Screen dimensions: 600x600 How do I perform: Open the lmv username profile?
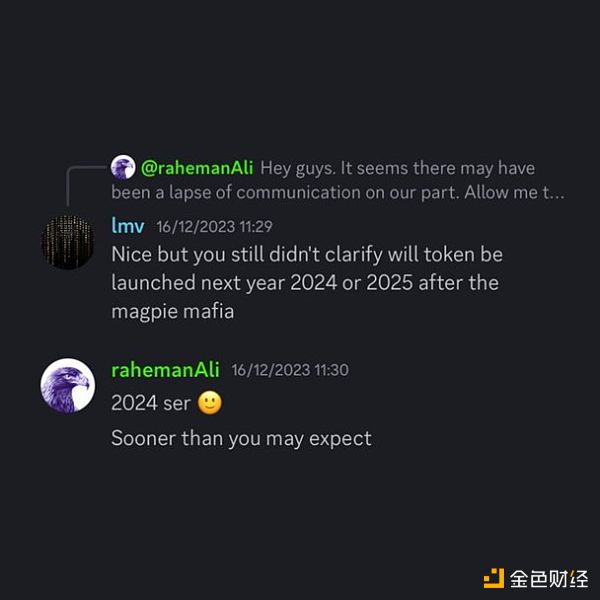pyautogui.click(x=127, y=226)
